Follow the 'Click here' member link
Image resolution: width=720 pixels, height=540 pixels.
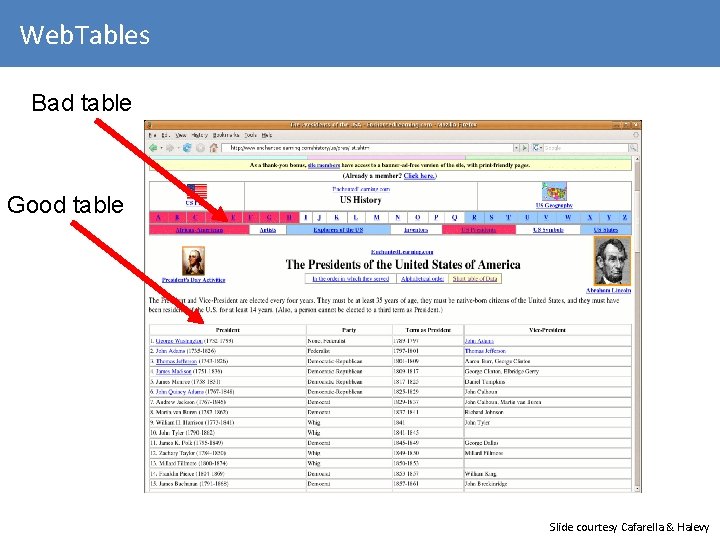point(419,176)
